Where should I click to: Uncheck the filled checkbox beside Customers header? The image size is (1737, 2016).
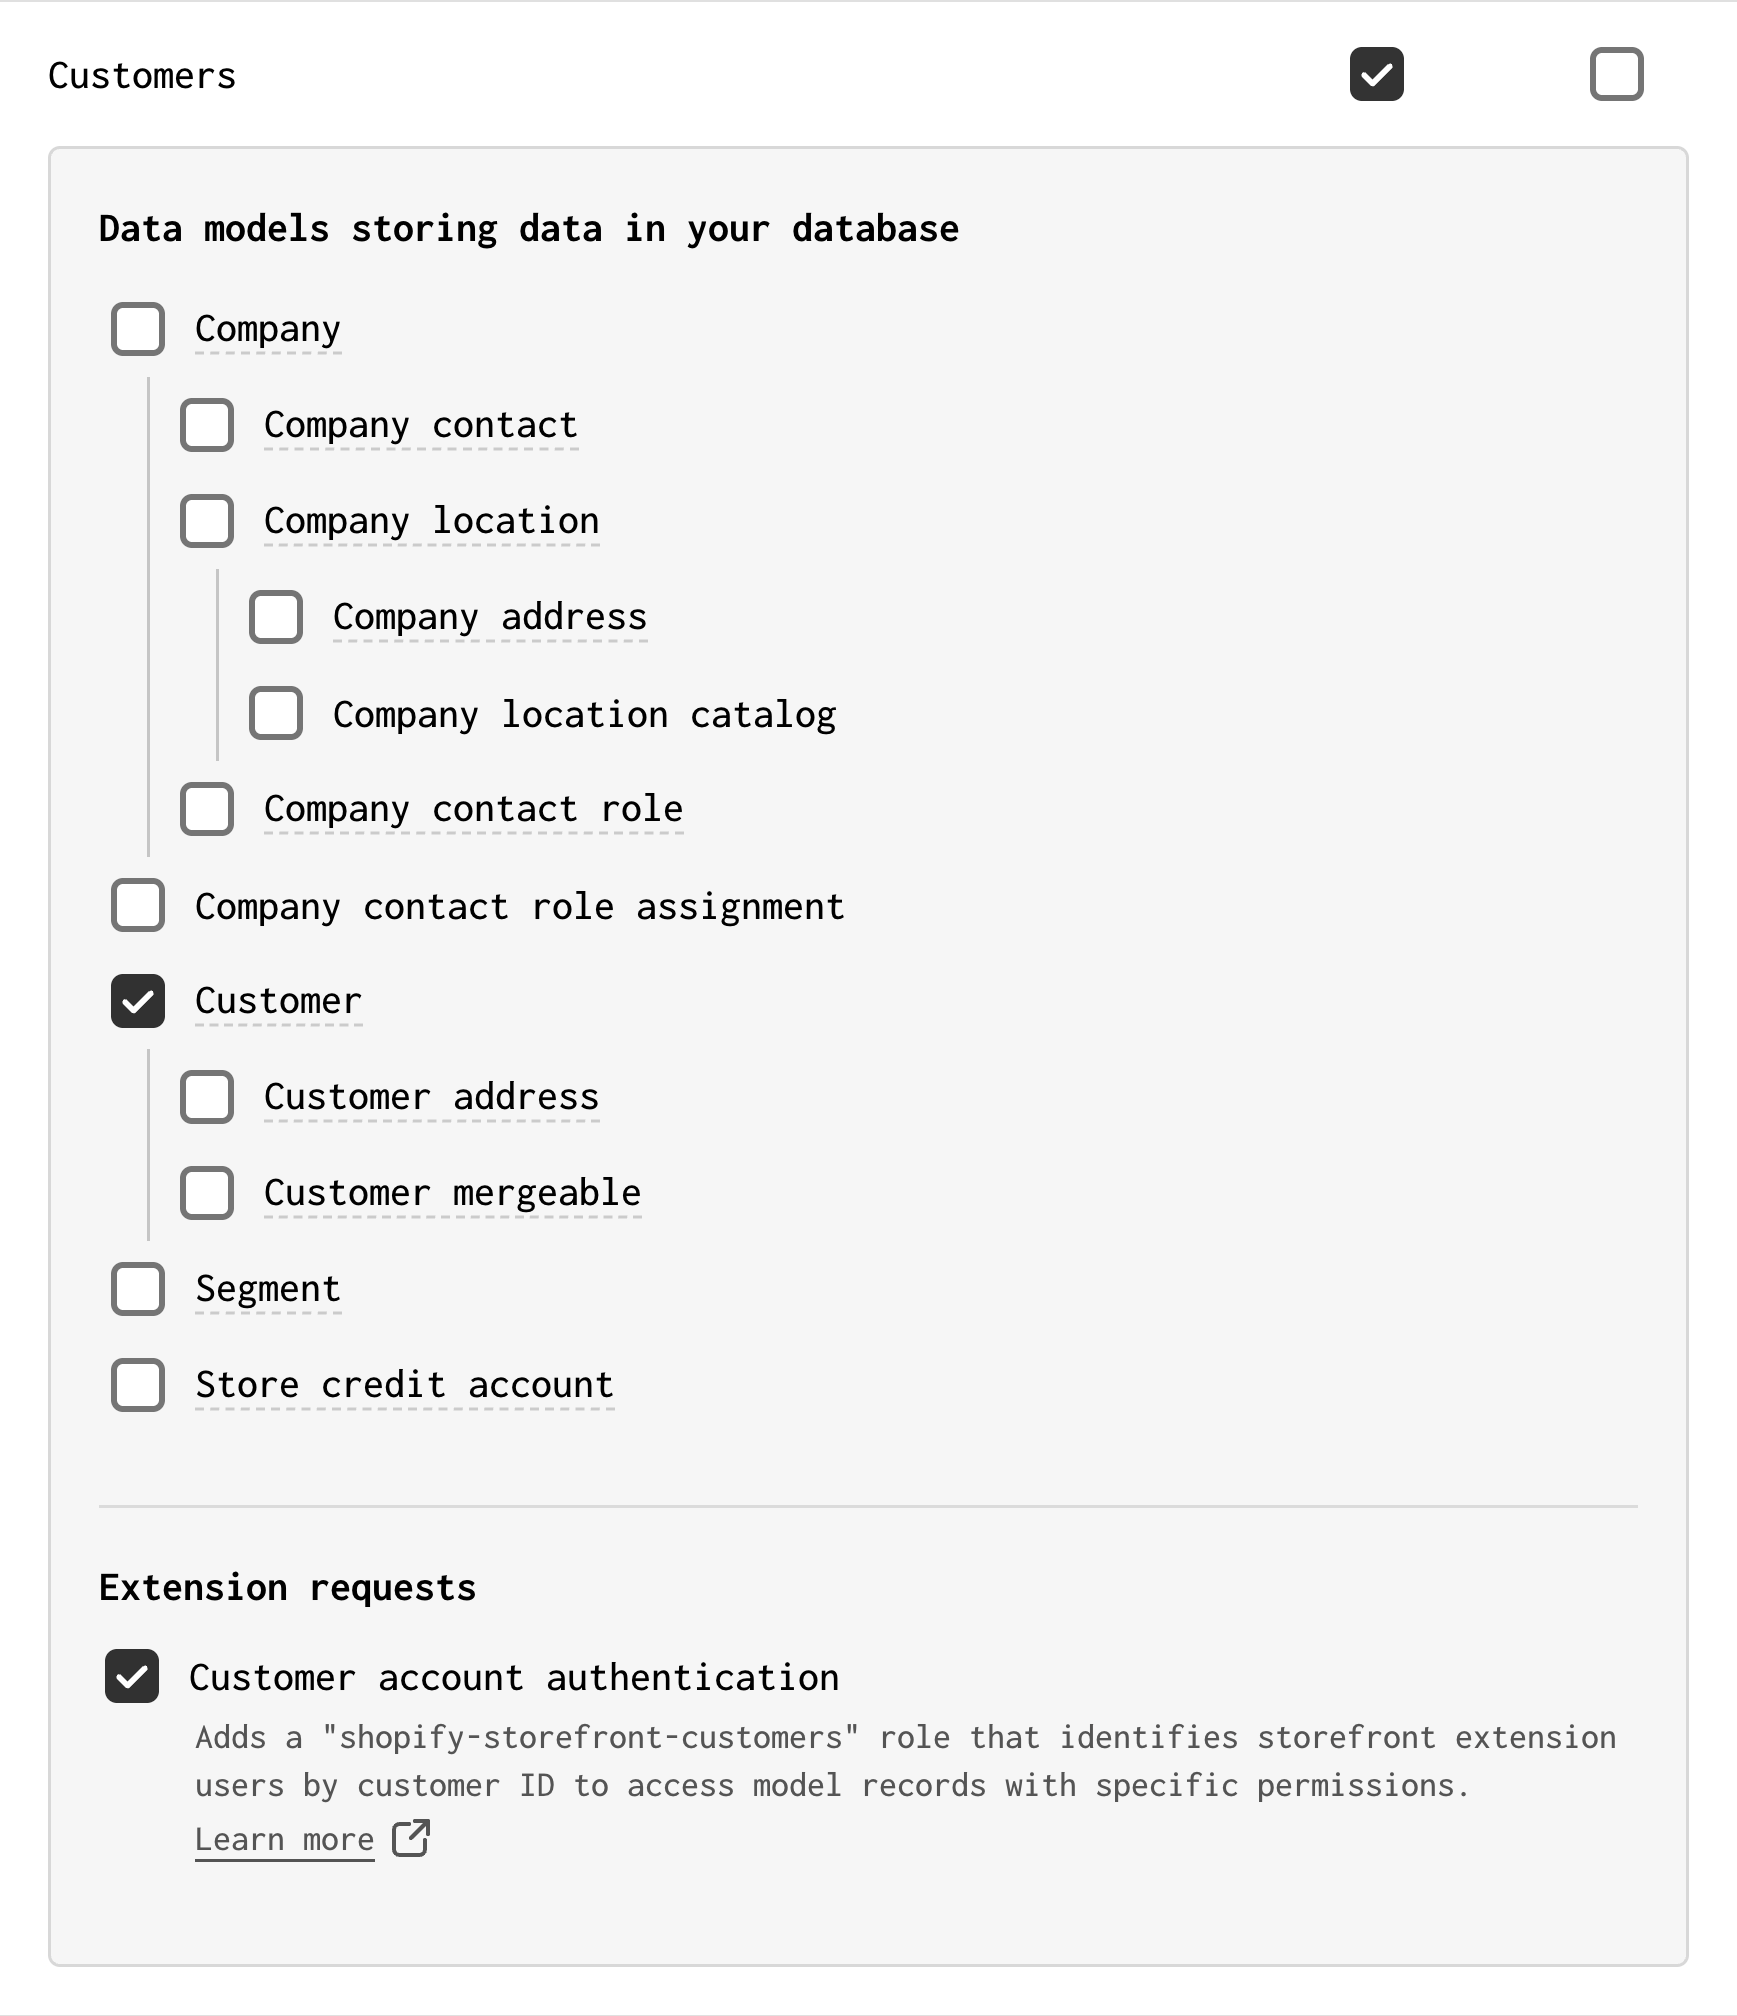pos(1377,74)
